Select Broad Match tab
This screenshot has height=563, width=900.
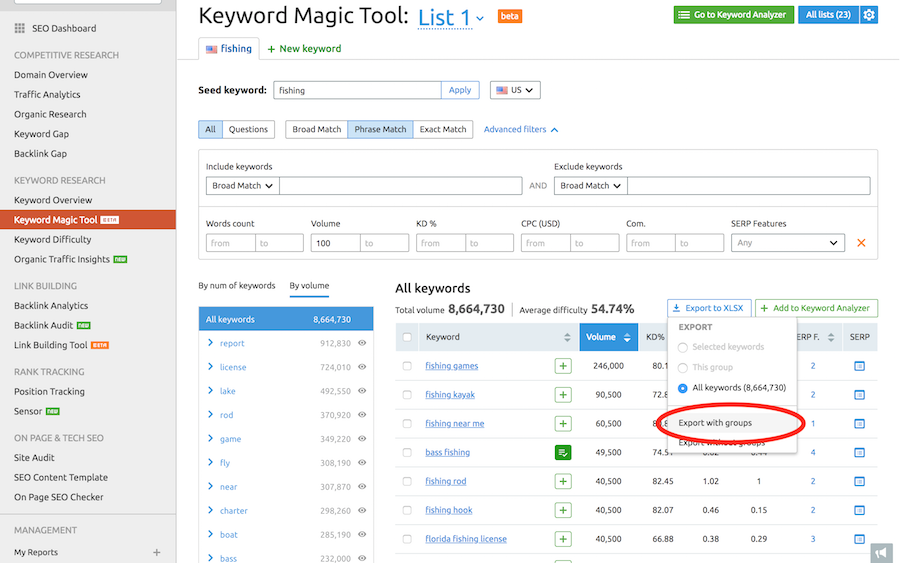[316, 130]
